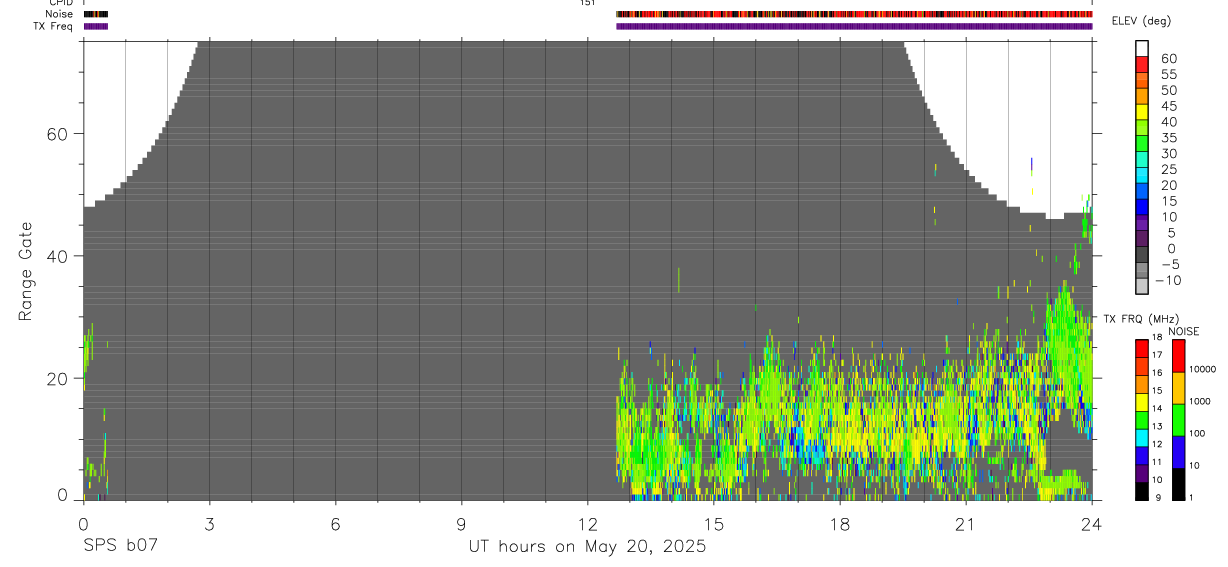Click the '18' tick on the UT hours axis
The width and height of the screenshot is (1228, 567).
pyautogui.click(x=840, y=524)
